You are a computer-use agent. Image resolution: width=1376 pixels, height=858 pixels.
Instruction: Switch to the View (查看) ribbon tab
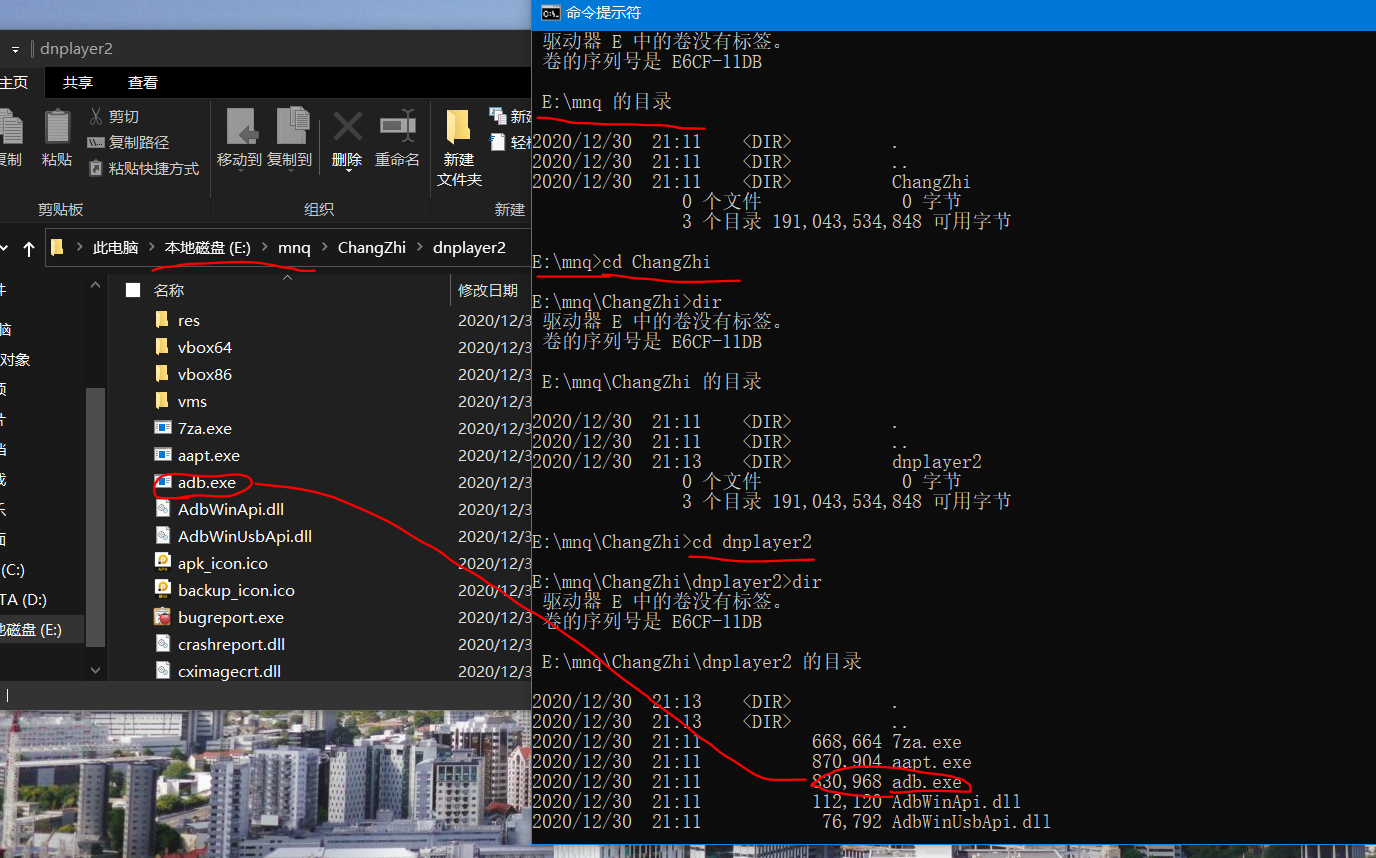point(143,82)
